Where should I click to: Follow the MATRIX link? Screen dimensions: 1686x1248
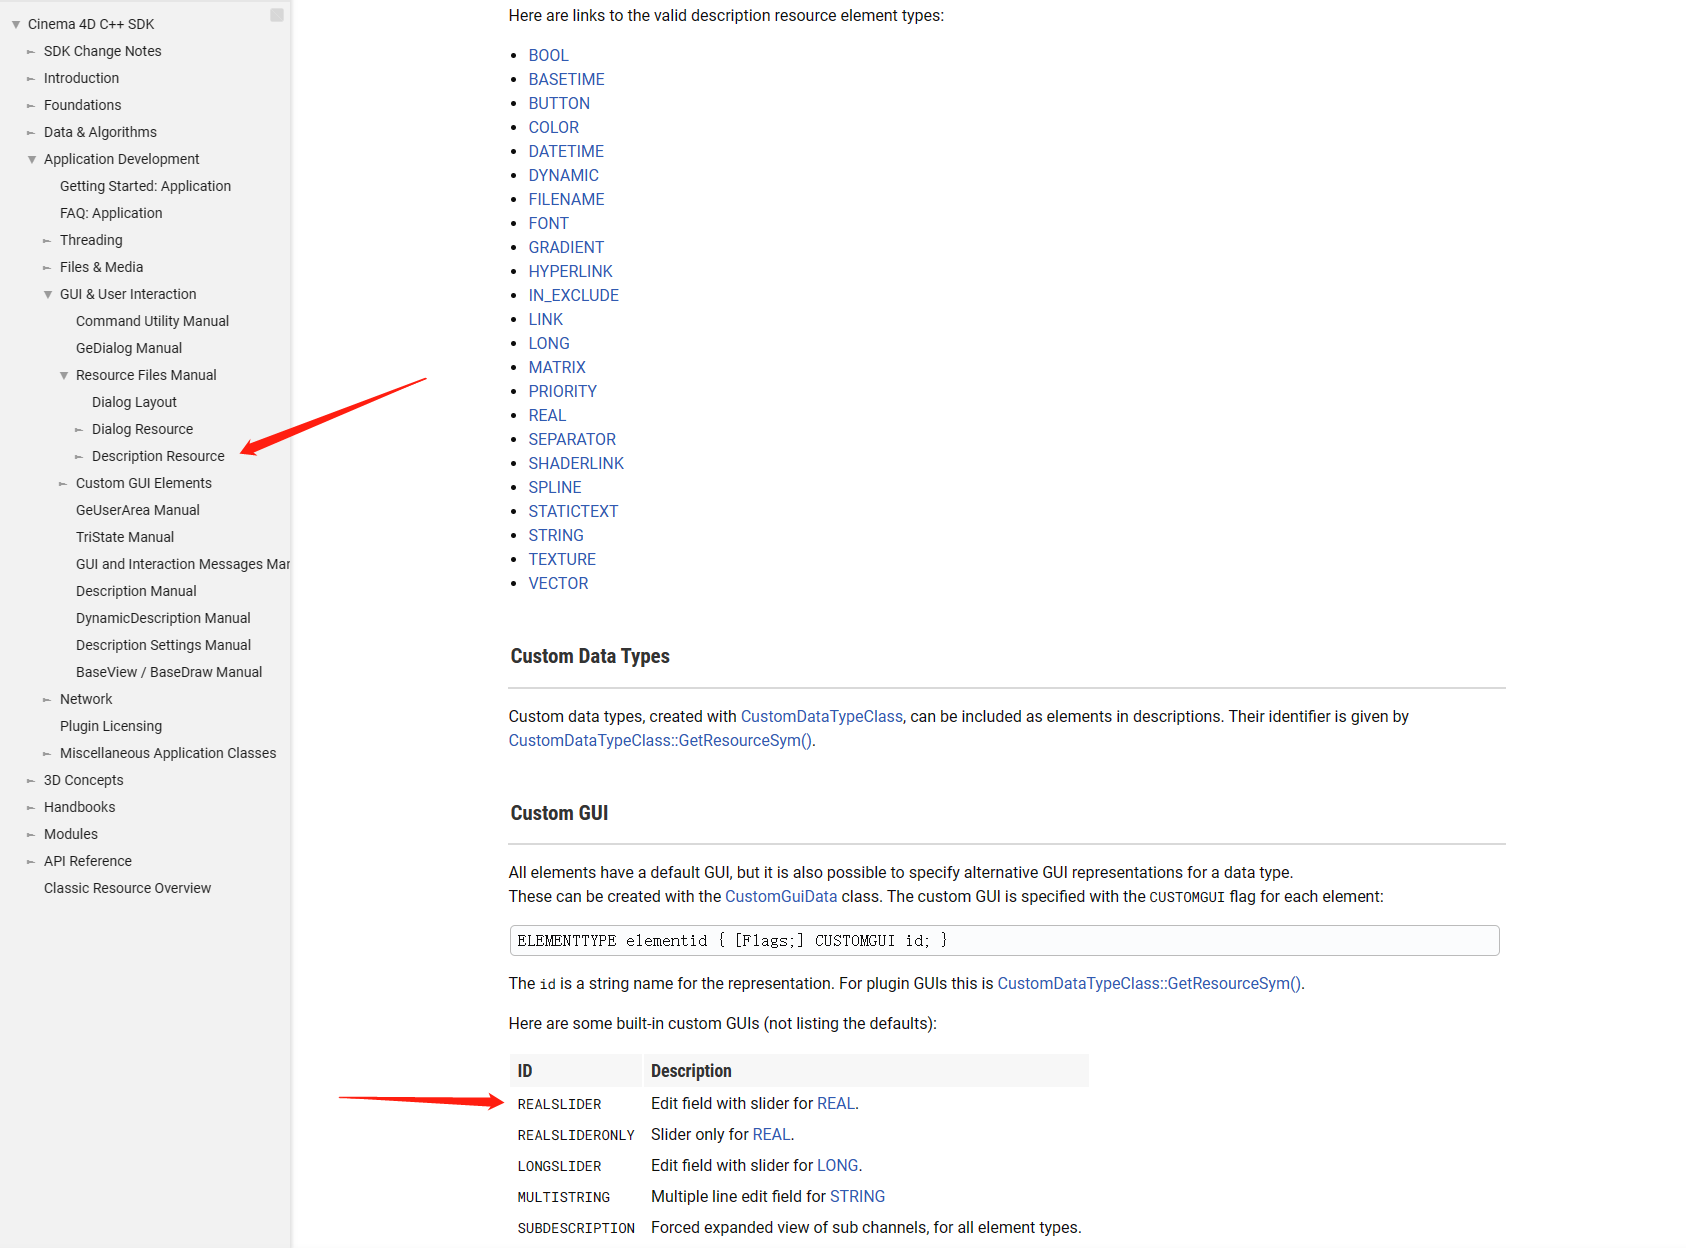click(557, 367)
